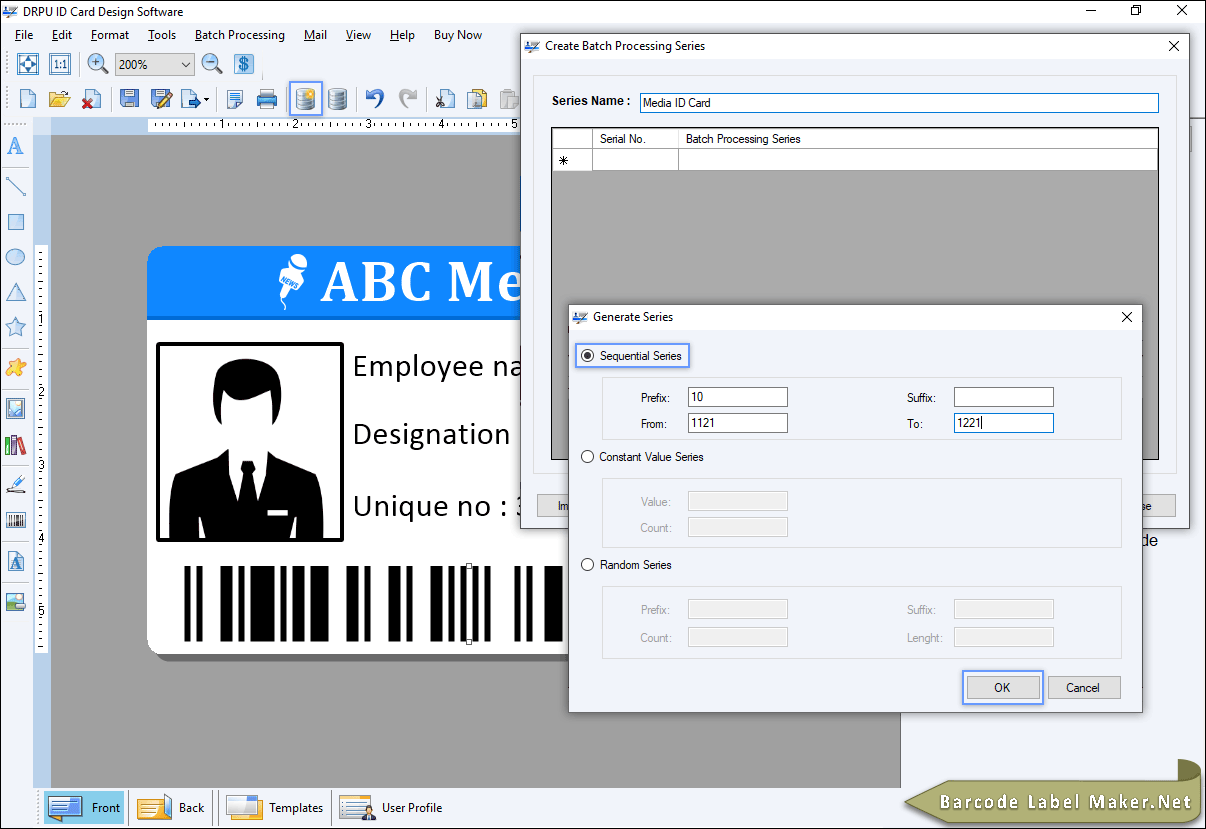Open the export icon's dropdown arrow
The height and width of the screenshot is (829, 1206).
pos(206,100)
